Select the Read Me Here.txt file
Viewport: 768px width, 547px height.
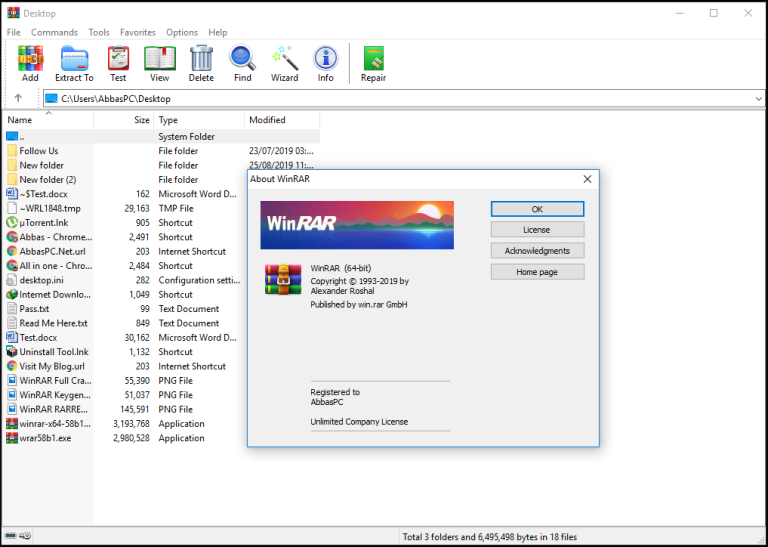click(x=54, y=323)
